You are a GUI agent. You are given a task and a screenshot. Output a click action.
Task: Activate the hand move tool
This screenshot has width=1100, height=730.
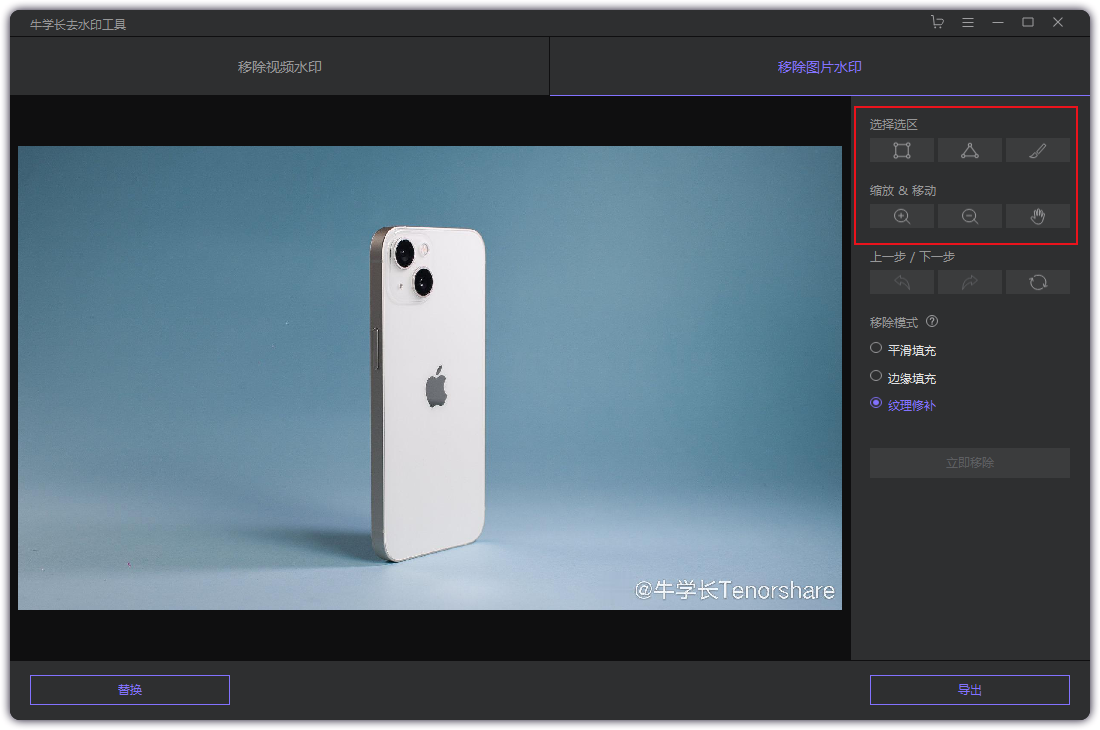[1038, 217]
